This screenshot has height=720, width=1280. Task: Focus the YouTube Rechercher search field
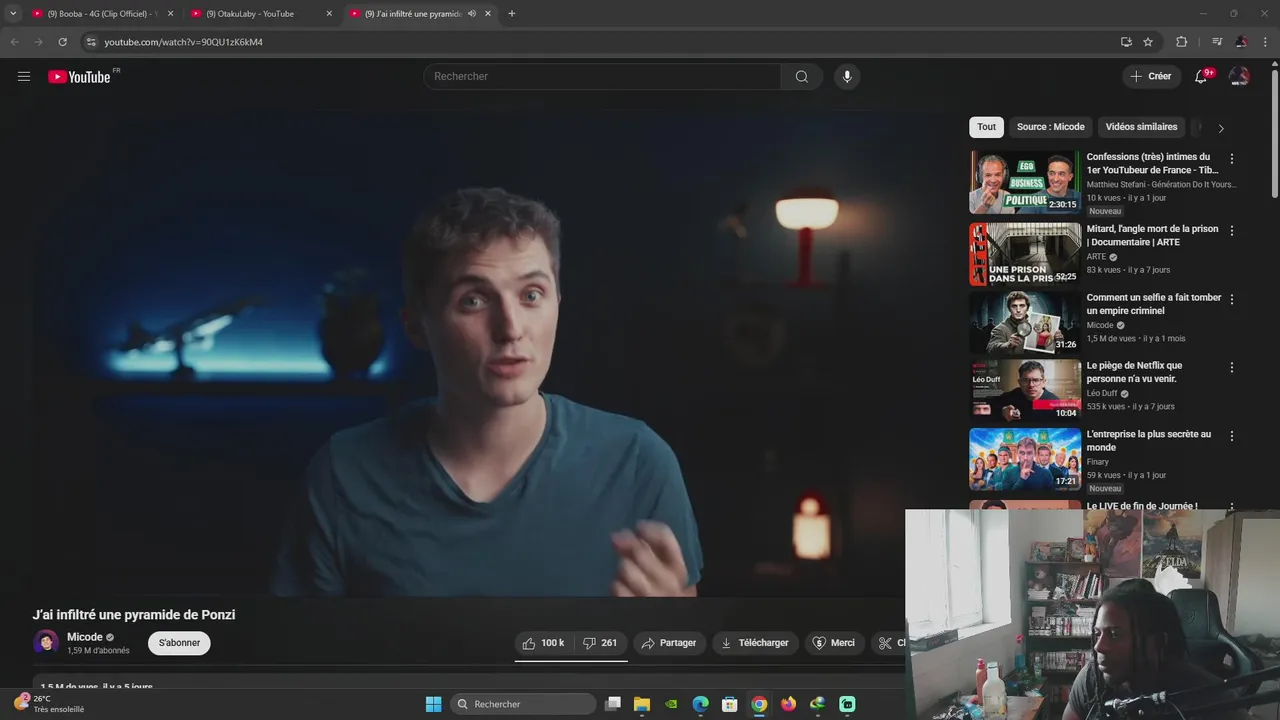602,77
